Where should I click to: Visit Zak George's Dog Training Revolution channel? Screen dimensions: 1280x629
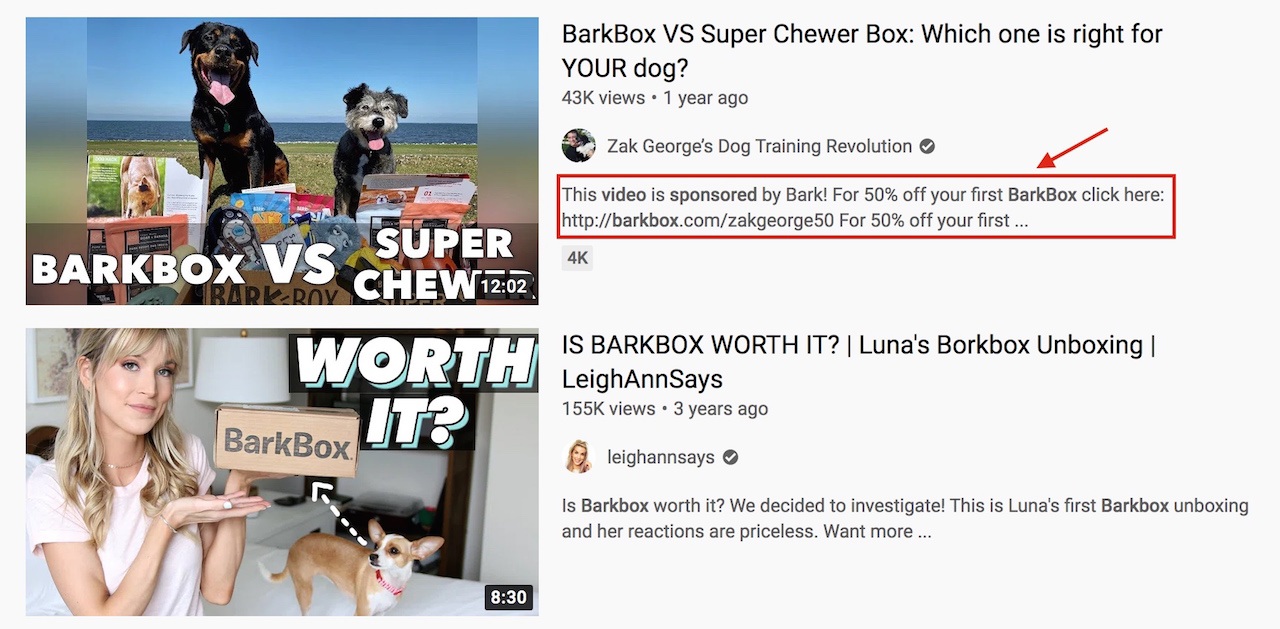[x=759, y=146]
